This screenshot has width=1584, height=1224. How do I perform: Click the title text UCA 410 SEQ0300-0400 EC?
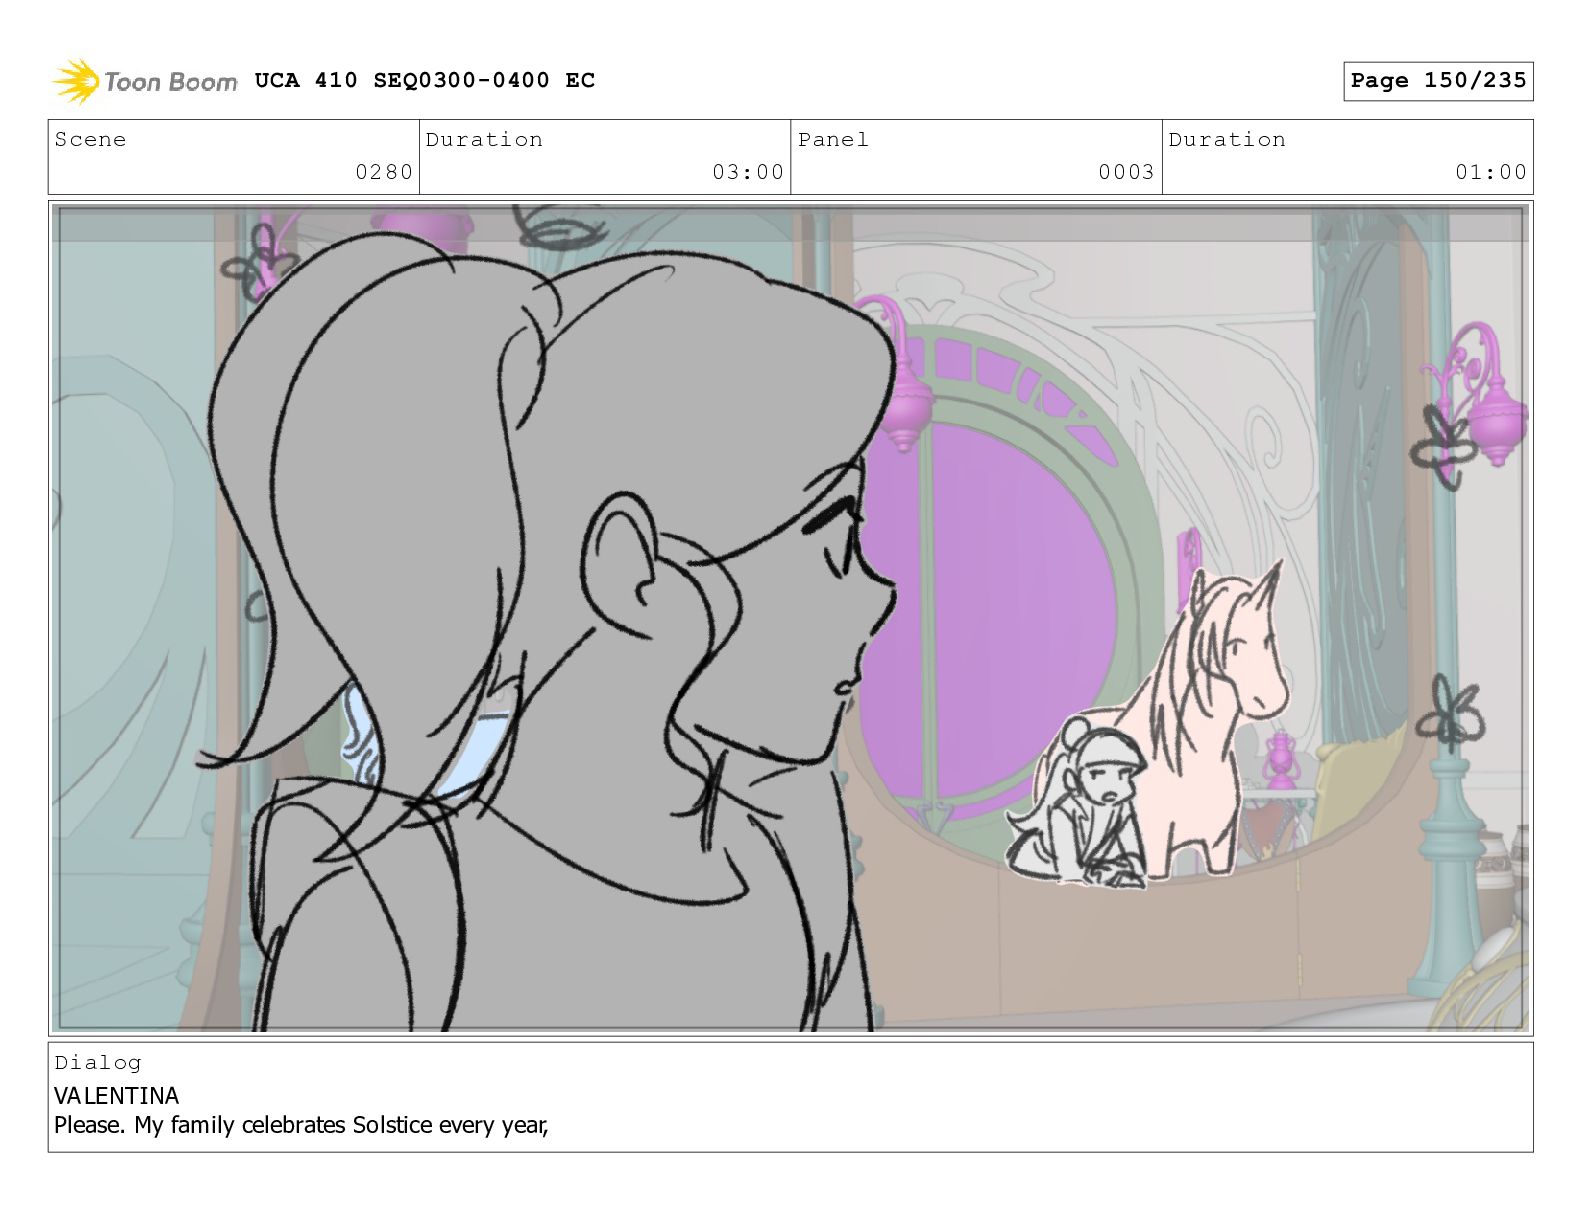[x=425, y=81]
